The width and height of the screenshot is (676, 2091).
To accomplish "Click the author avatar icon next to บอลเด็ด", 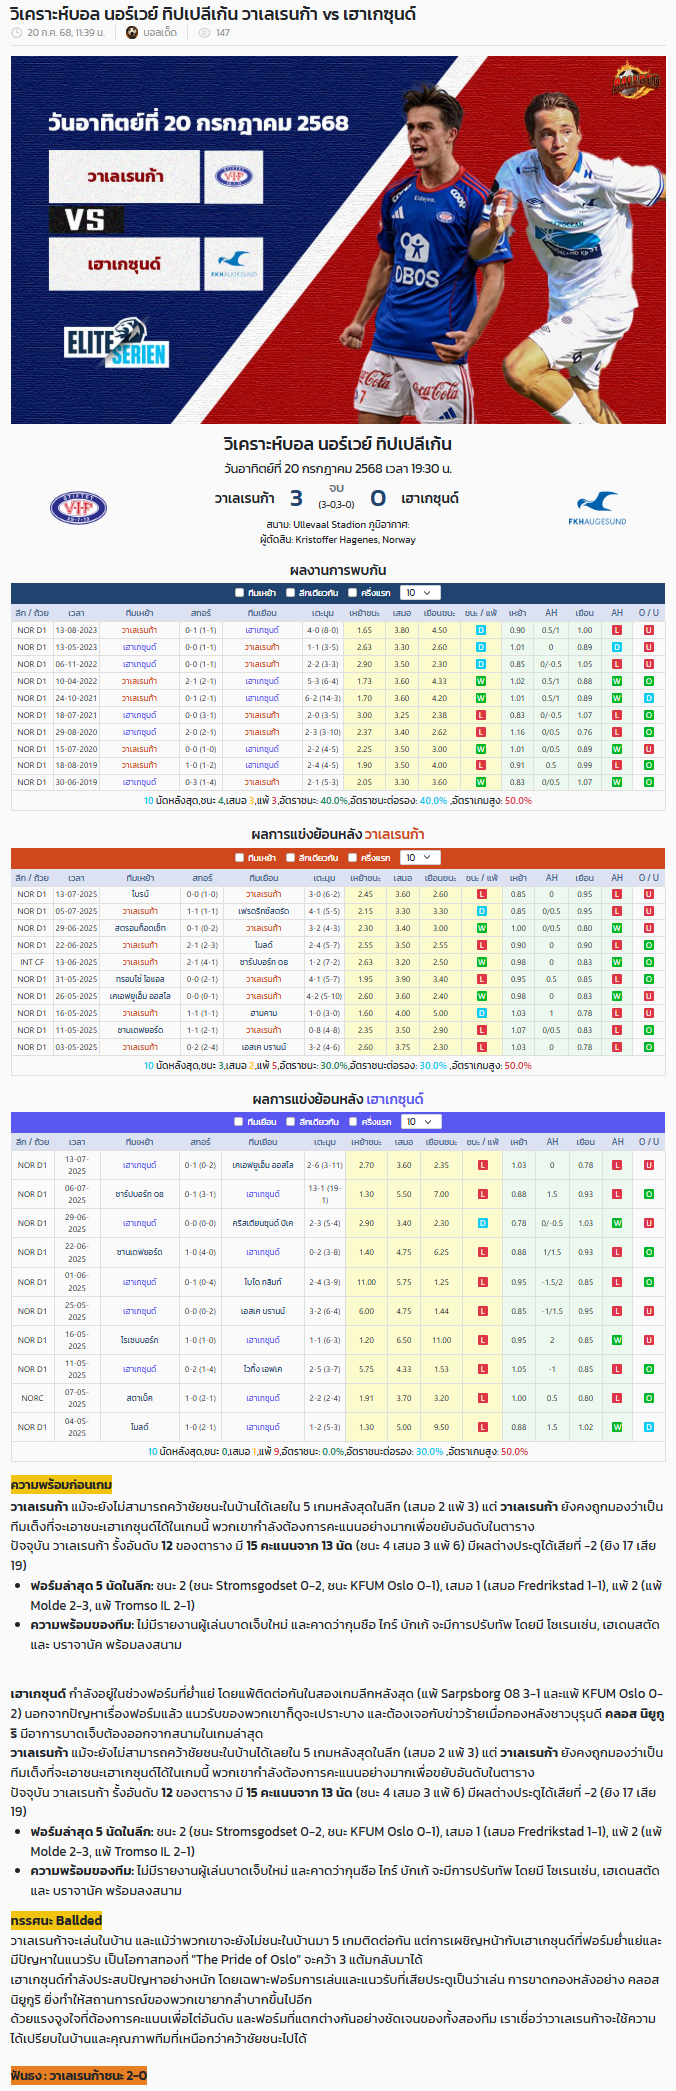I will pyautogui.click(x=132, y=33).
